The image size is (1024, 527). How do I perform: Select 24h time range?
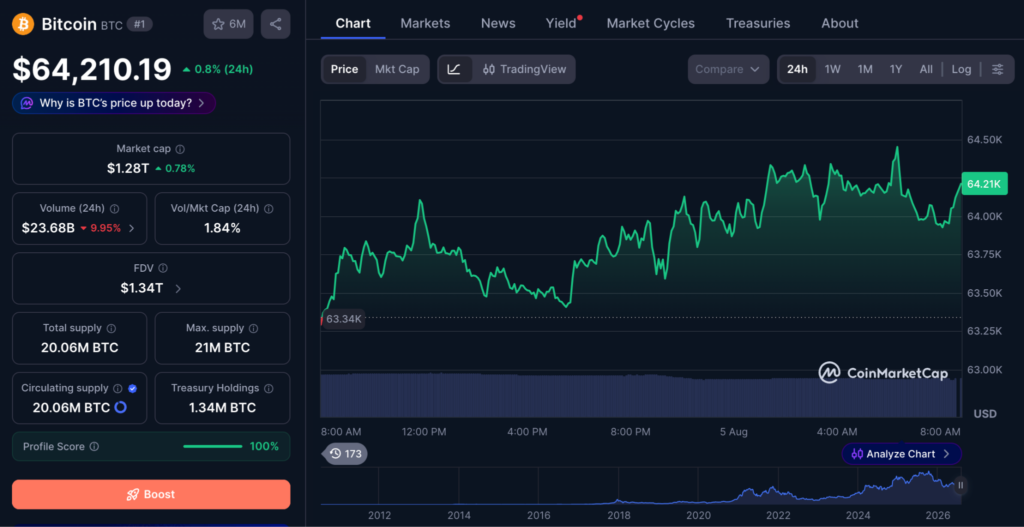coord(797,69)
